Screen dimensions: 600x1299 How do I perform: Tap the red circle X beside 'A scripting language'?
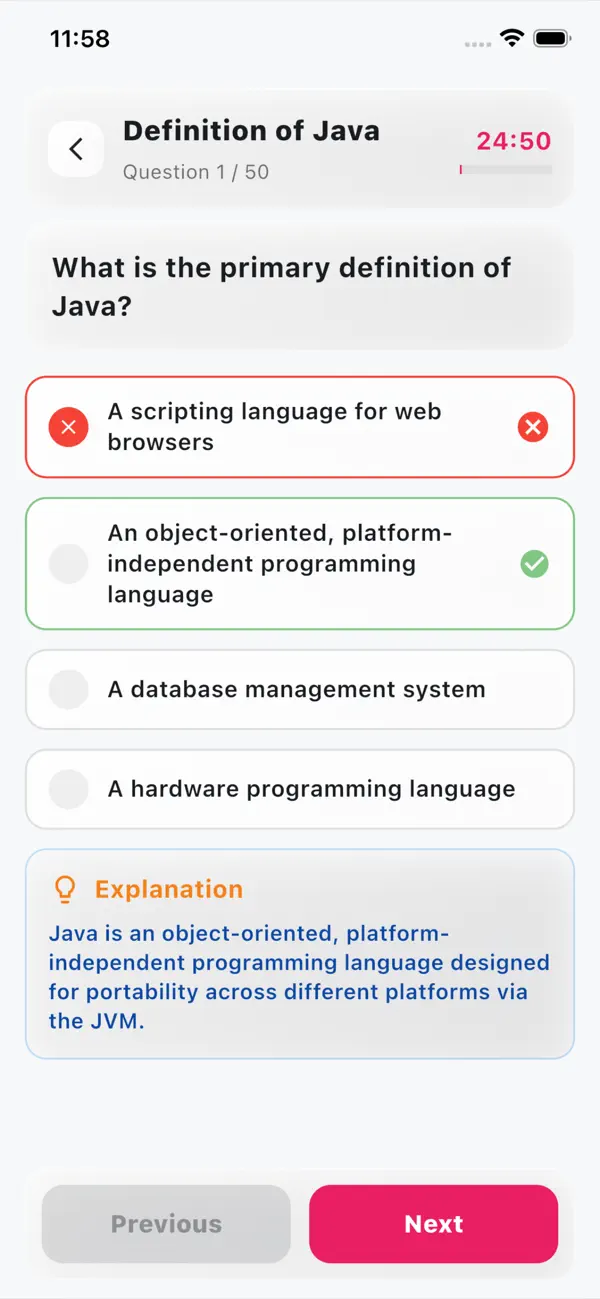pyautogui.click(x=68, y=427)
